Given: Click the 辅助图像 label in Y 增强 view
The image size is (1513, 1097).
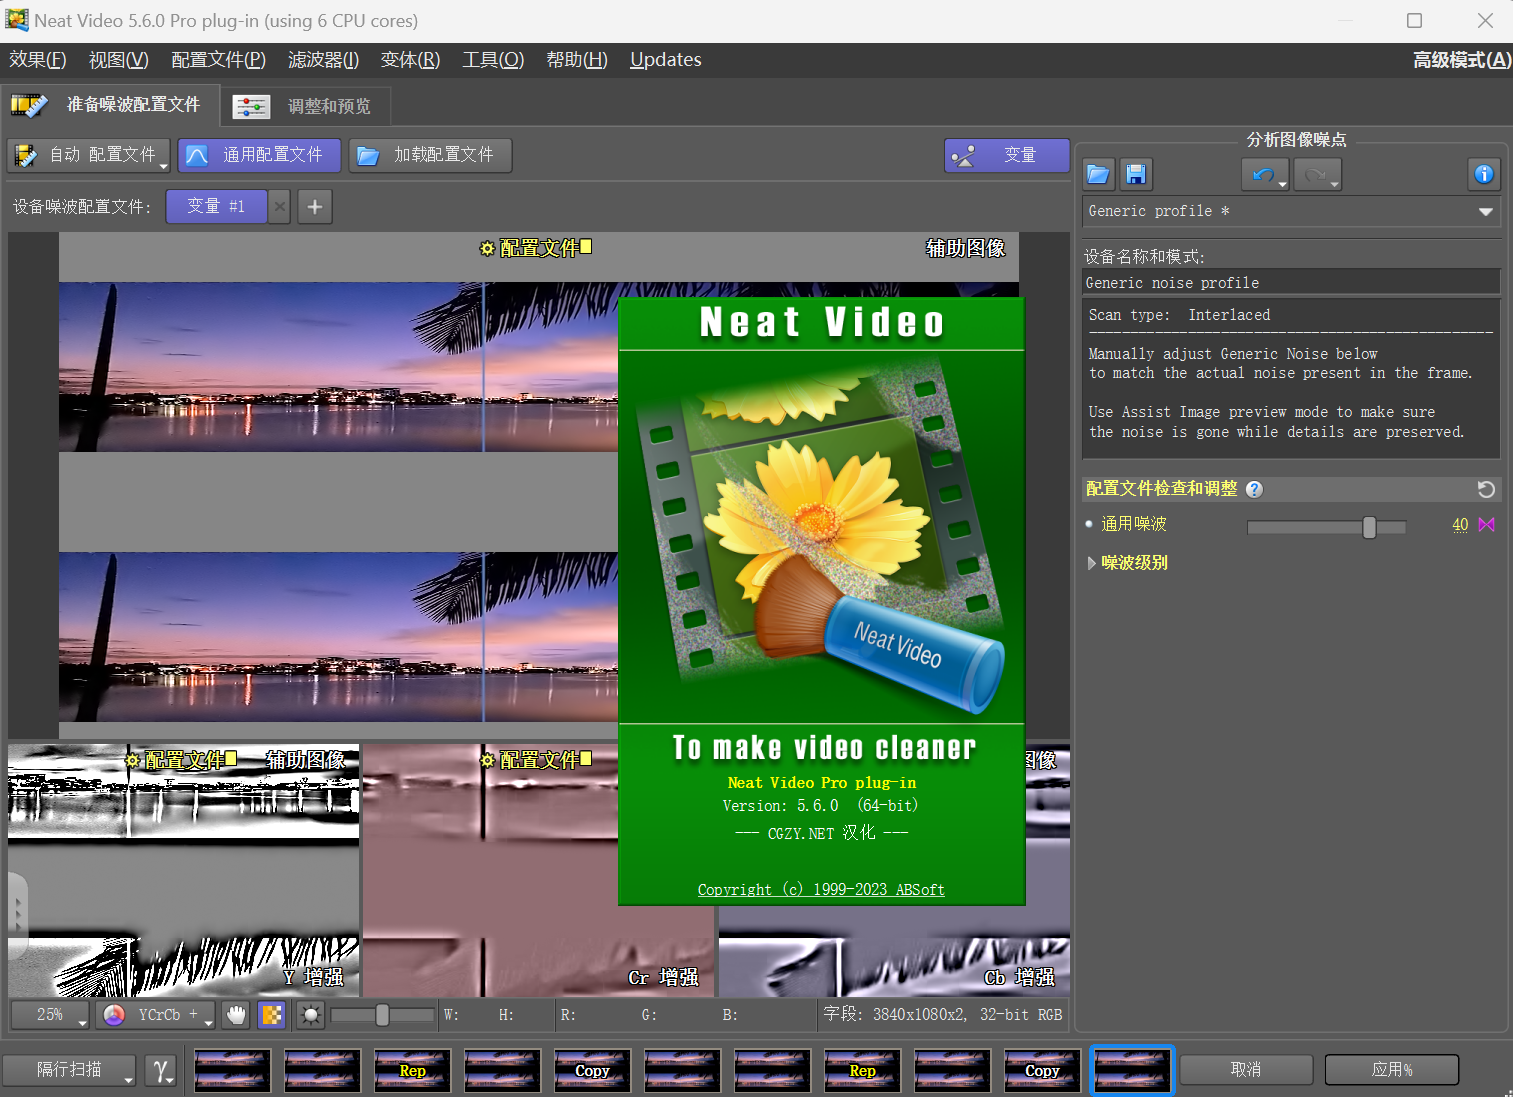Looking at the screenshot, I should (x=305, y=760).
